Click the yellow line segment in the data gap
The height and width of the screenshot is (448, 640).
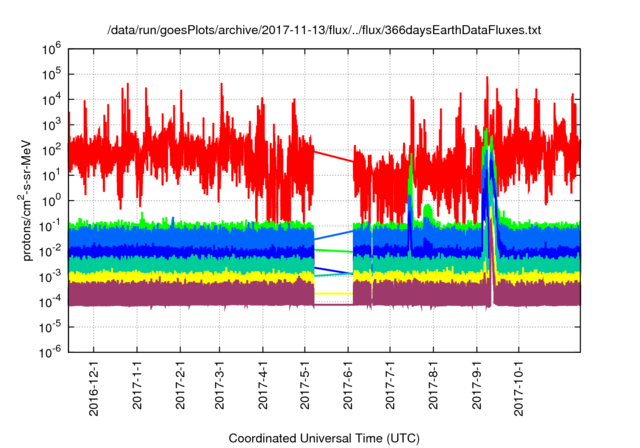(333, 293)
